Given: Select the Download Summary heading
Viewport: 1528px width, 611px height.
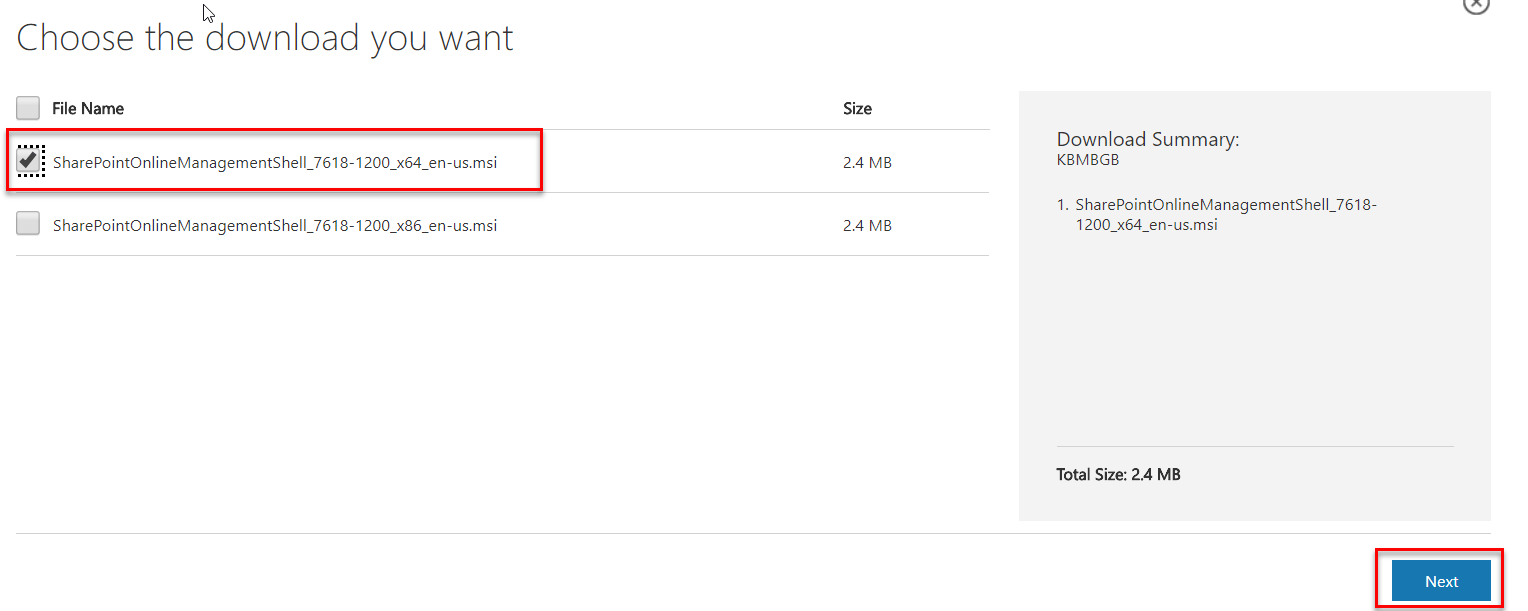Looking at the screenshot, I should point(1148,139).
